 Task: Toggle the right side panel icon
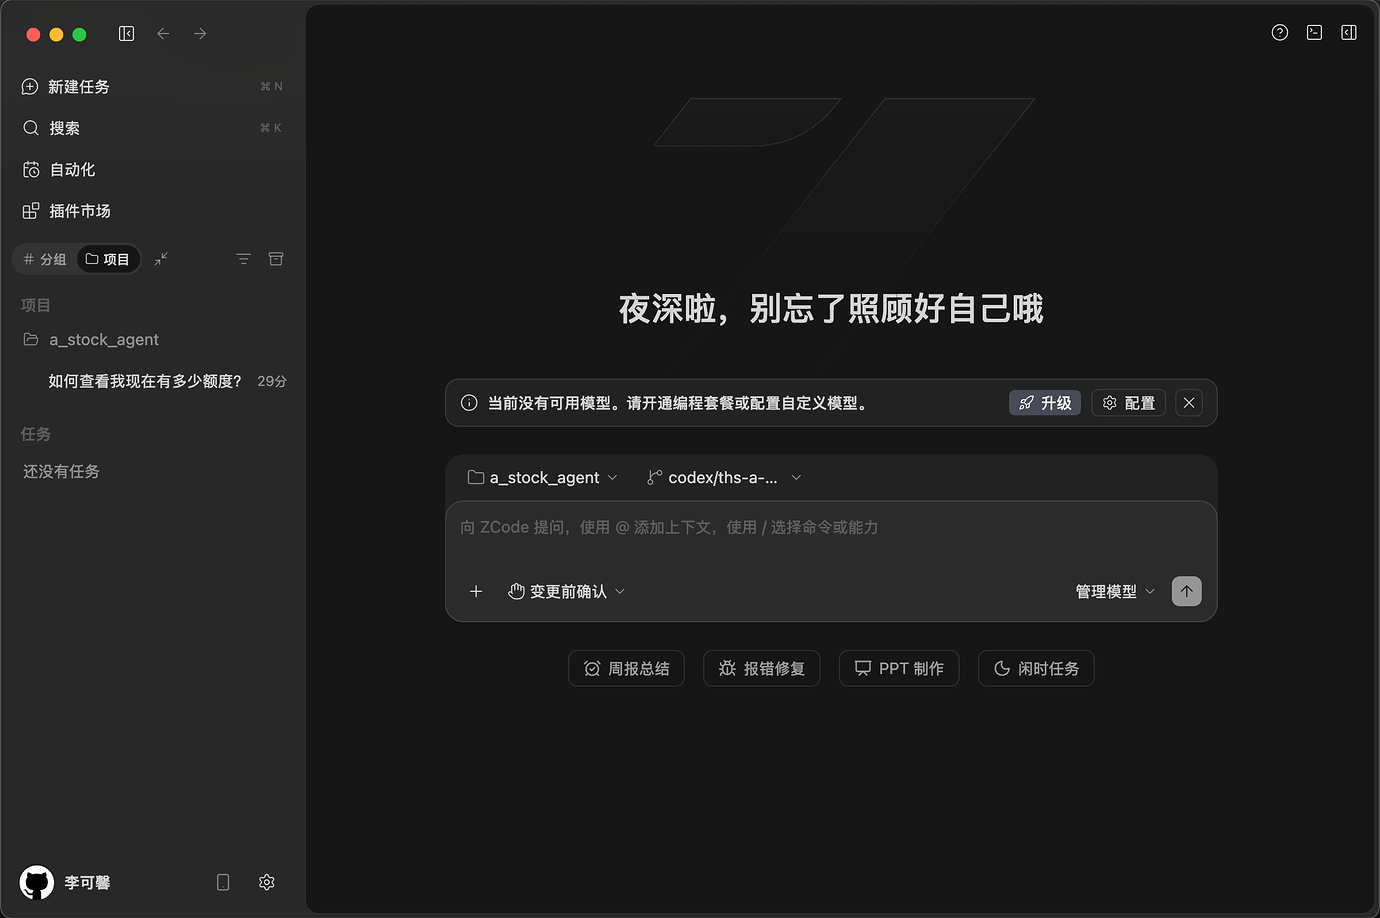pyautogui.click(x=1349, y=33)
